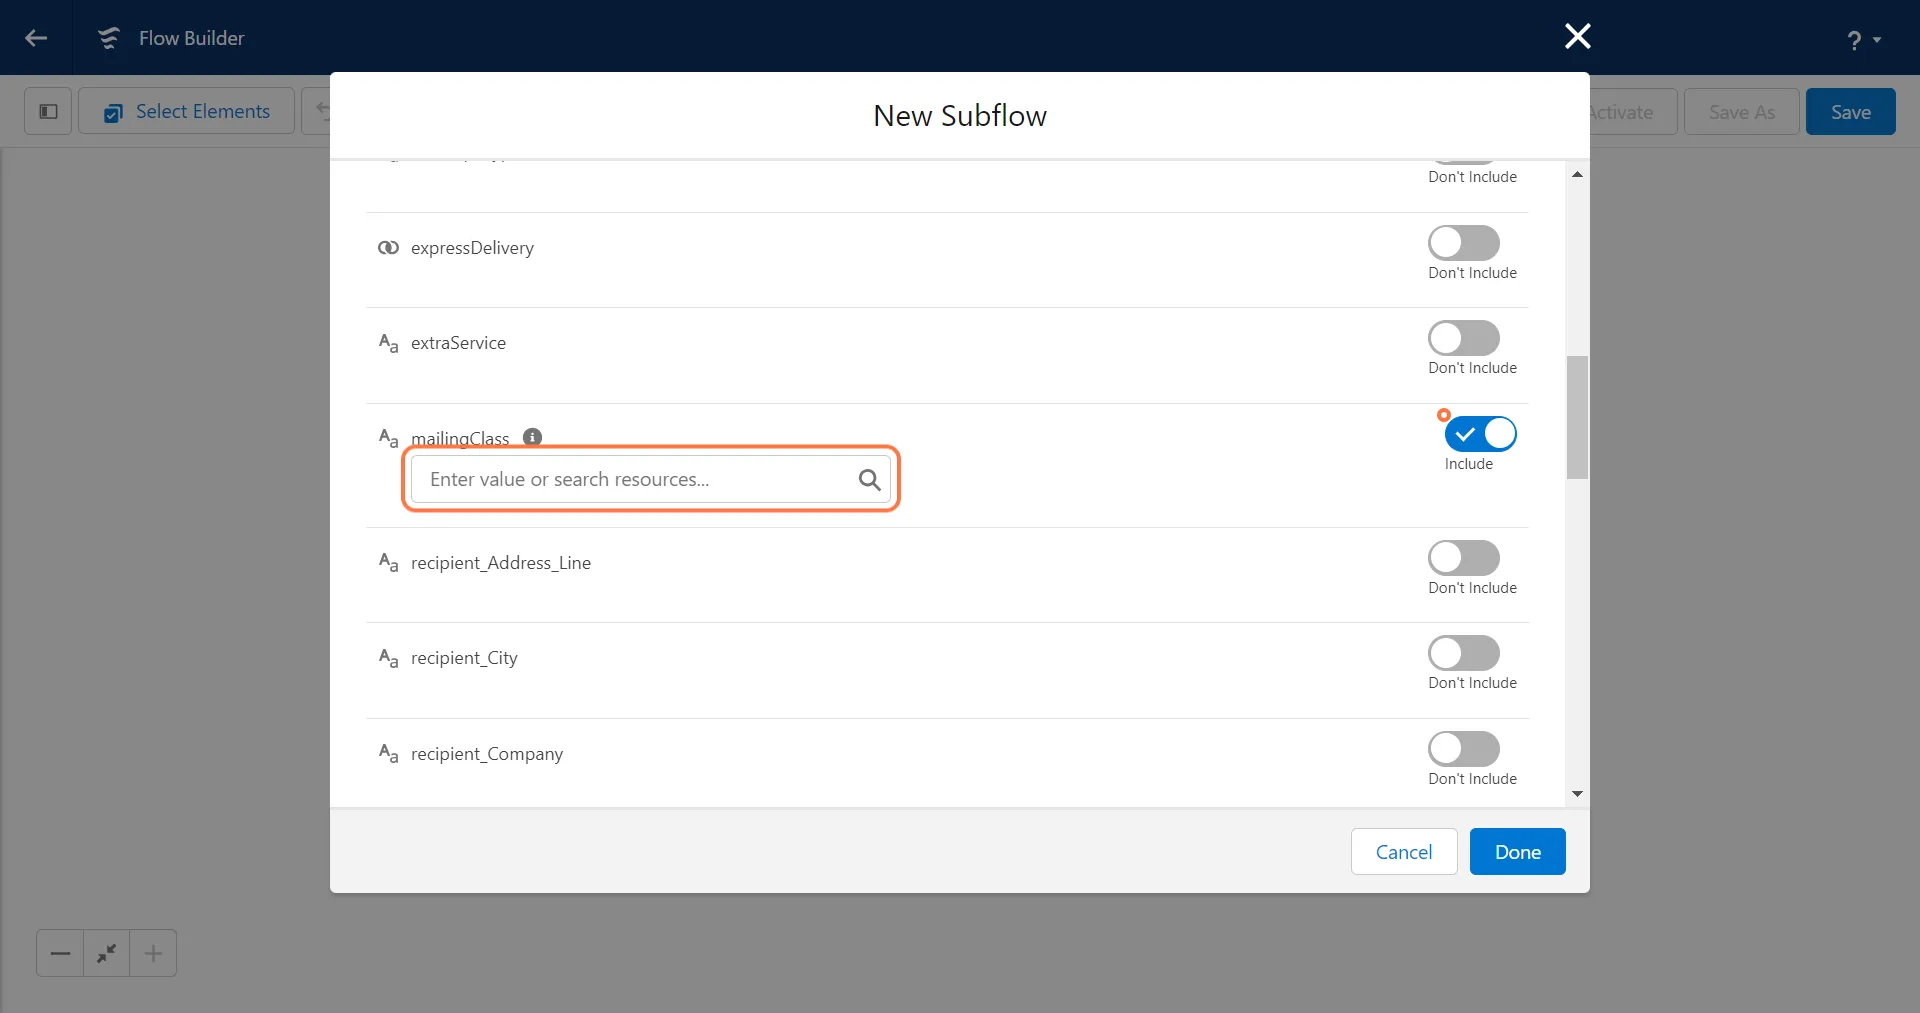Cancel the New Subflow dialog
This screenshot has height=1013, width=1920.
tap(1403, 852)
